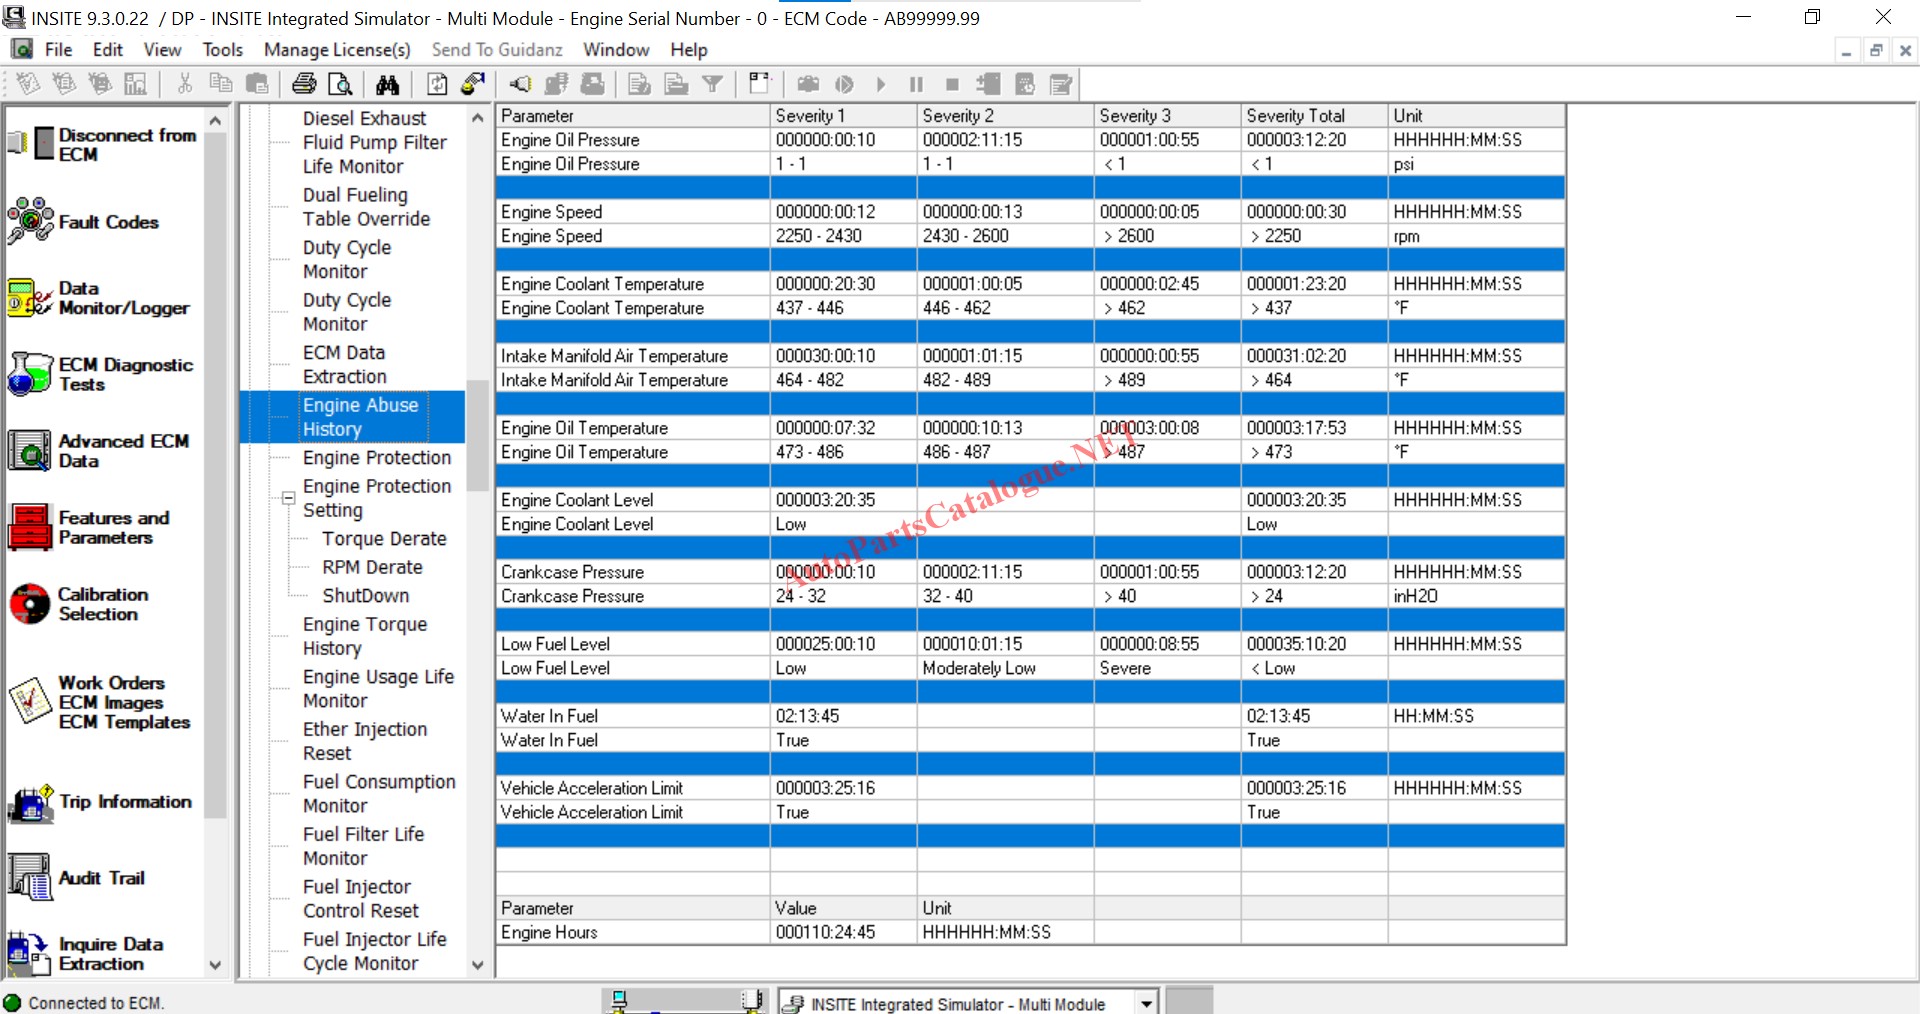Open the ECM connection dropdown in status bar
1920x1014 pixels.
[x=1146, y=1003]
